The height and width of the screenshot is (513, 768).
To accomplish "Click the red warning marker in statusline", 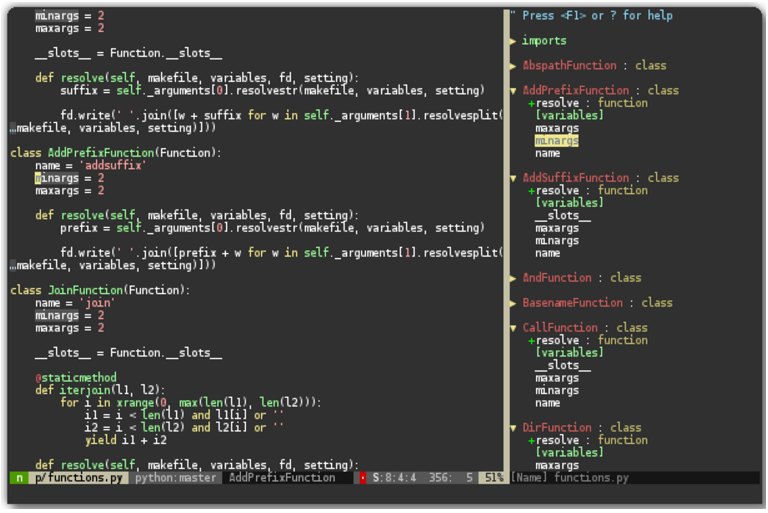I will (x=362, y=478).
